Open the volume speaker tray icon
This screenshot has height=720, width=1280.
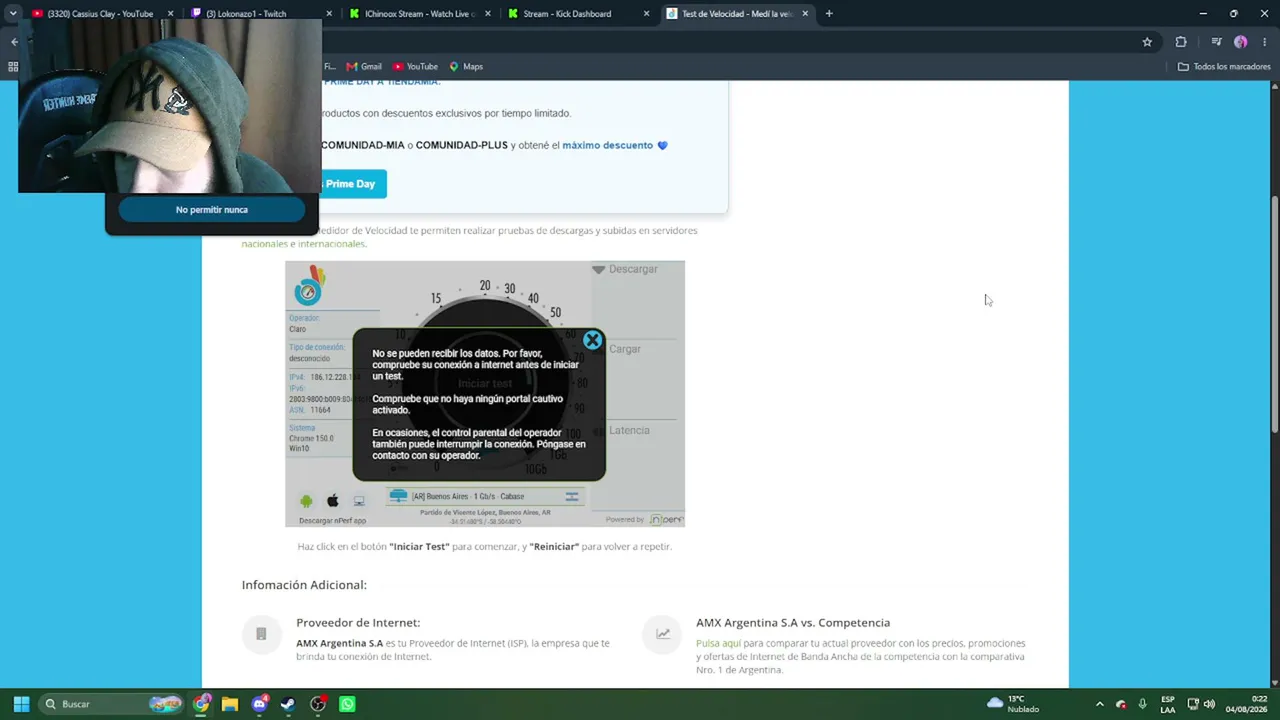(x=1209, y=704)
